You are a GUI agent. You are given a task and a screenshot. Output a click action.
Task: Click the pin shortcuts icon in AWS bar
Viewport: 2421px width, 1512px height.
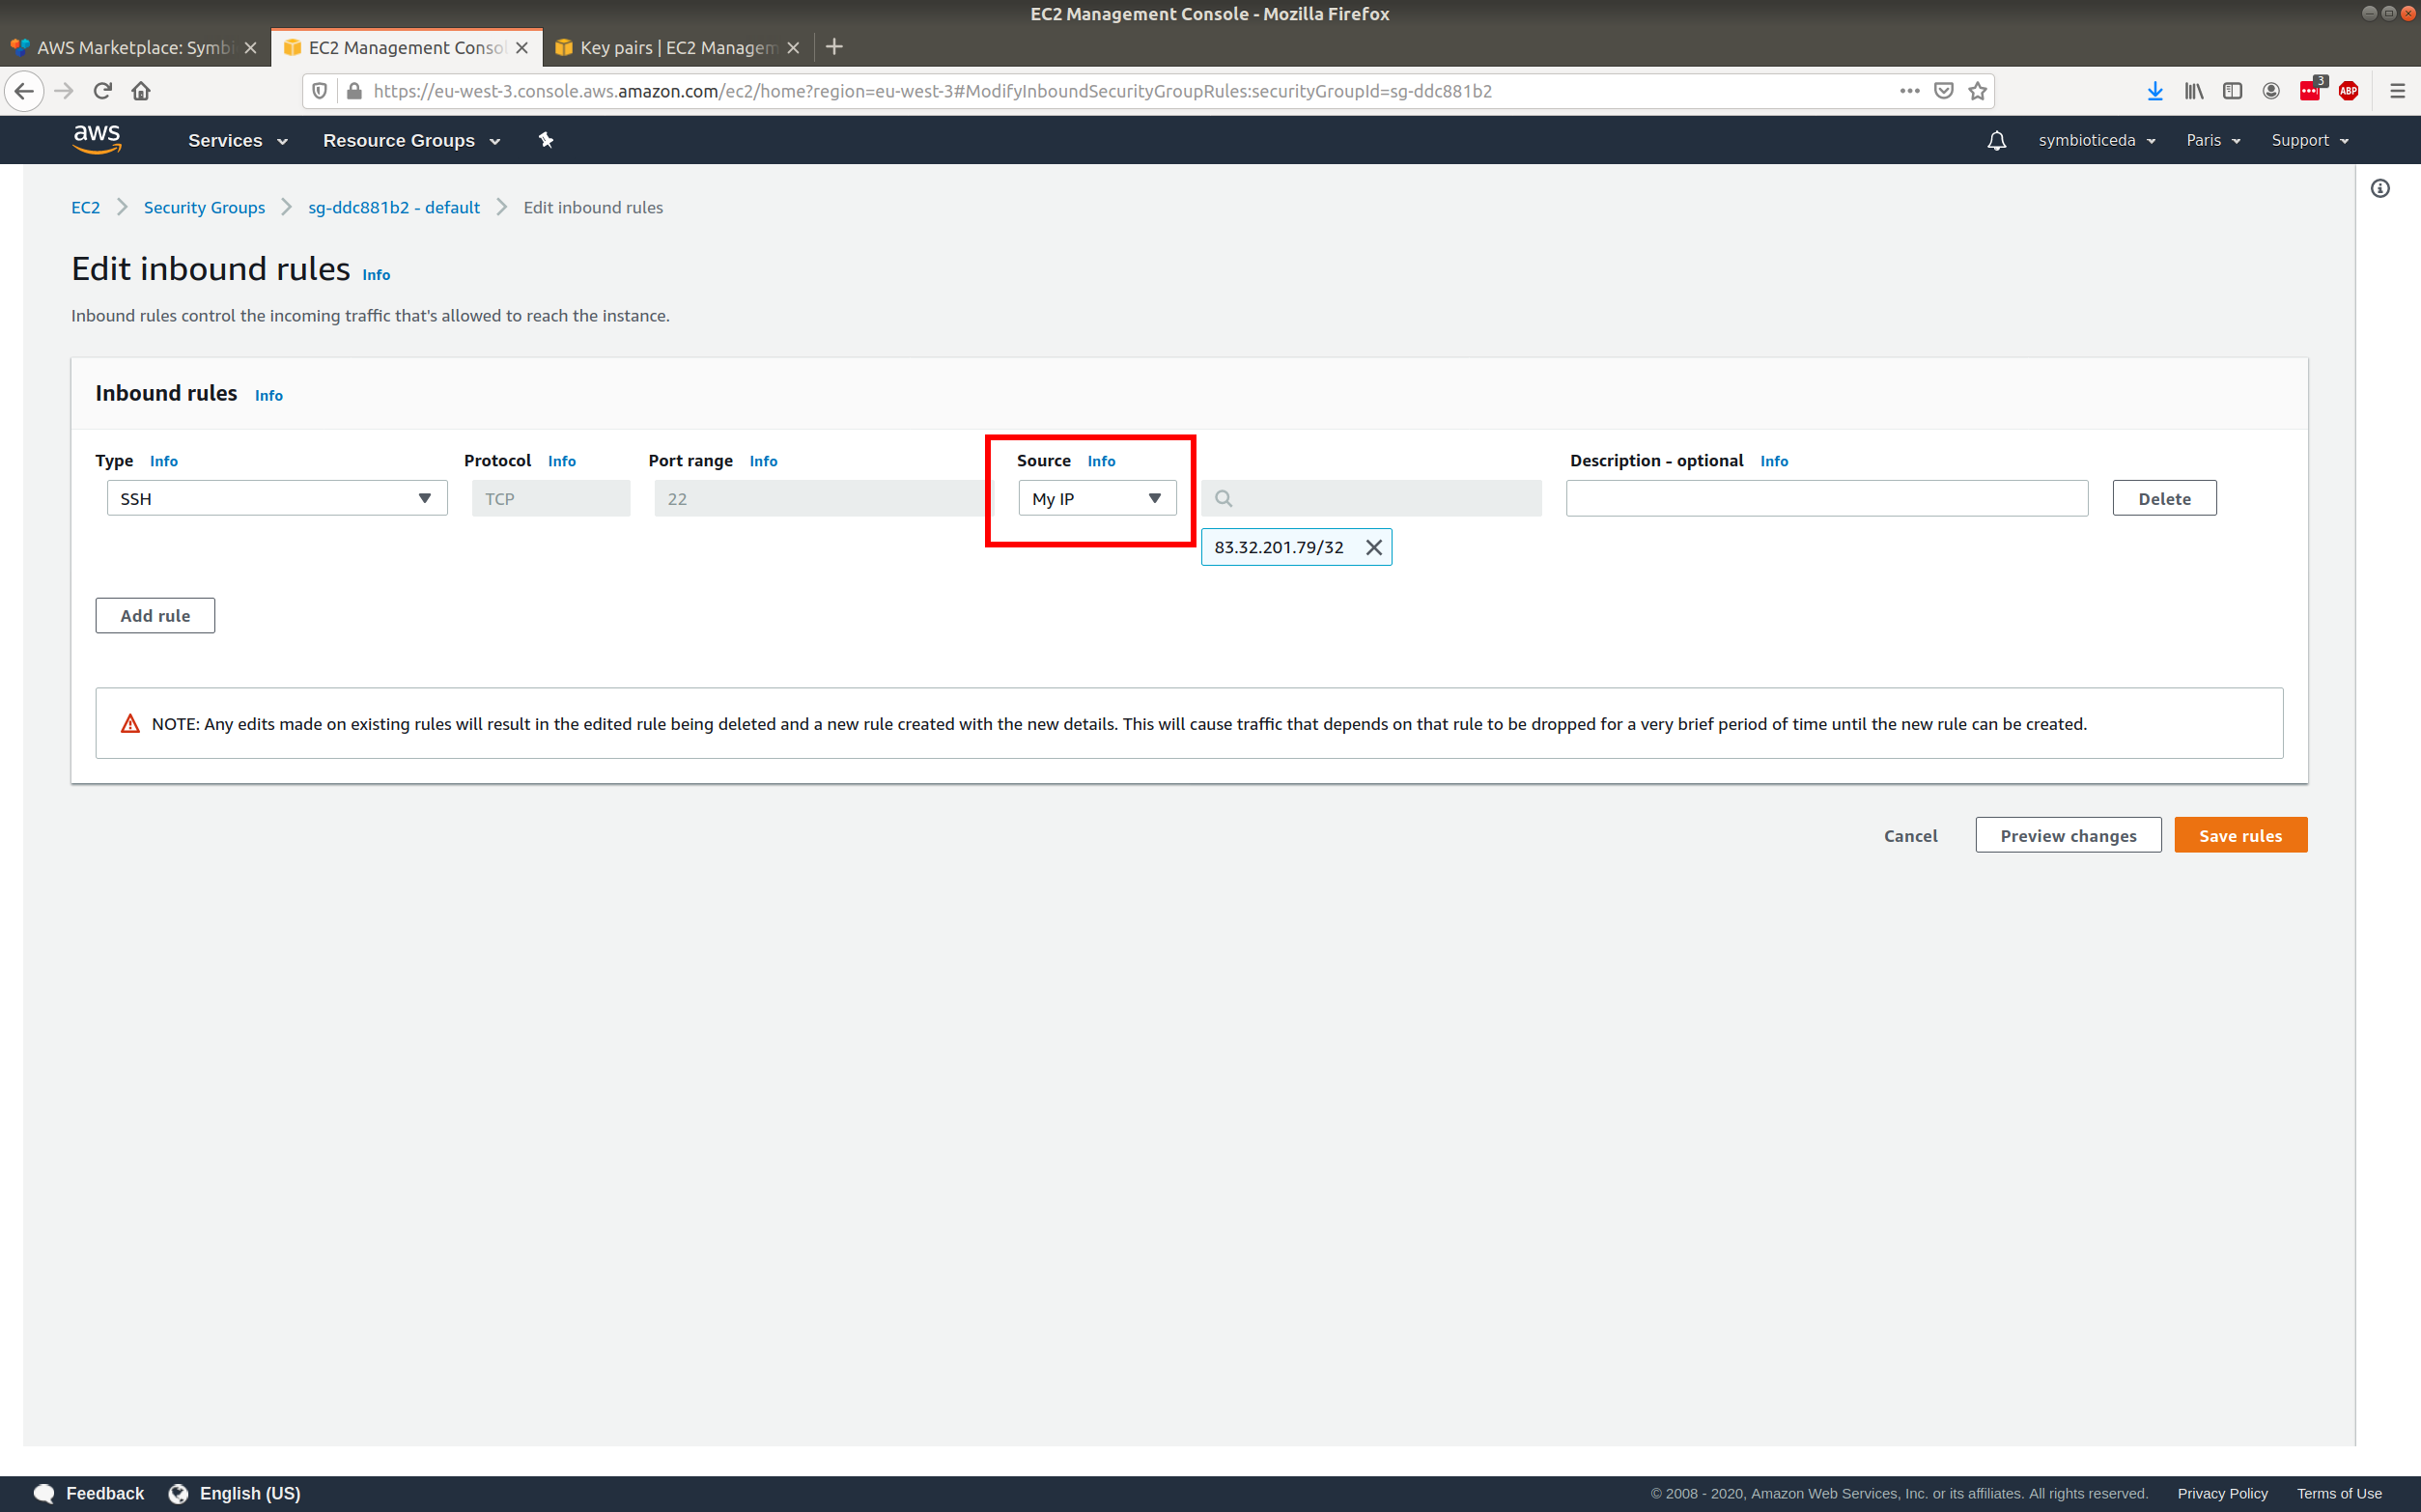click(x=546, y=140)
